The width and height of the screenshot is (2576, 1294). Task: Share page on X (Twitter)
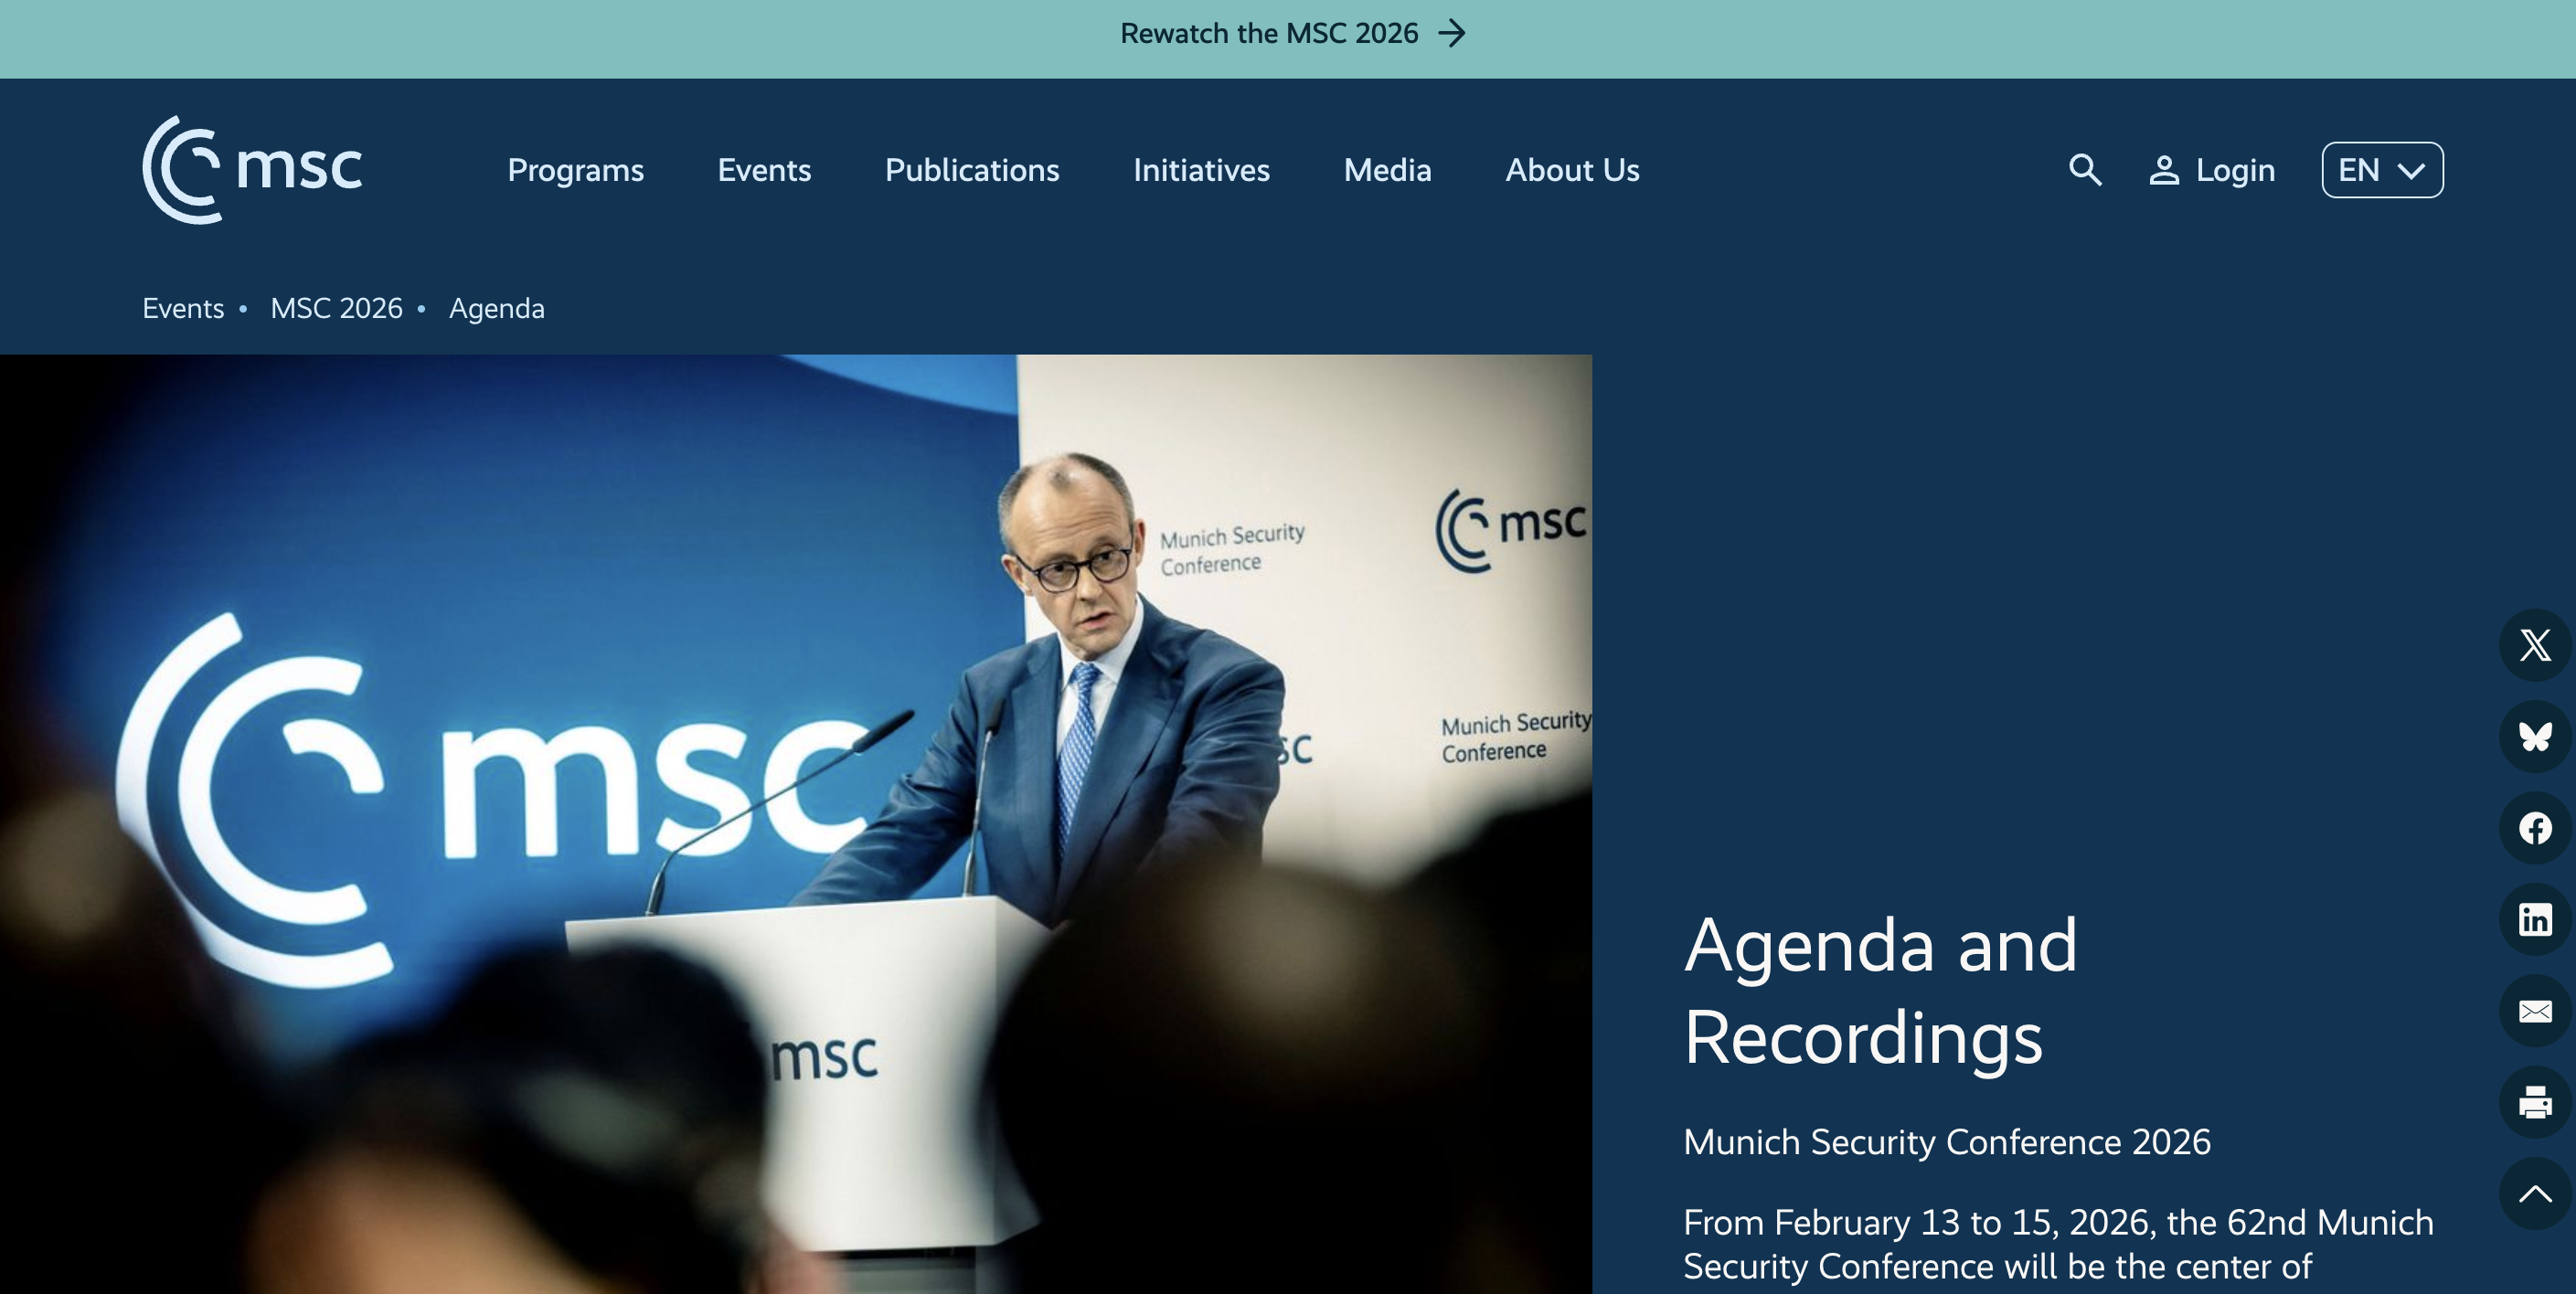tap(2534, 645)
